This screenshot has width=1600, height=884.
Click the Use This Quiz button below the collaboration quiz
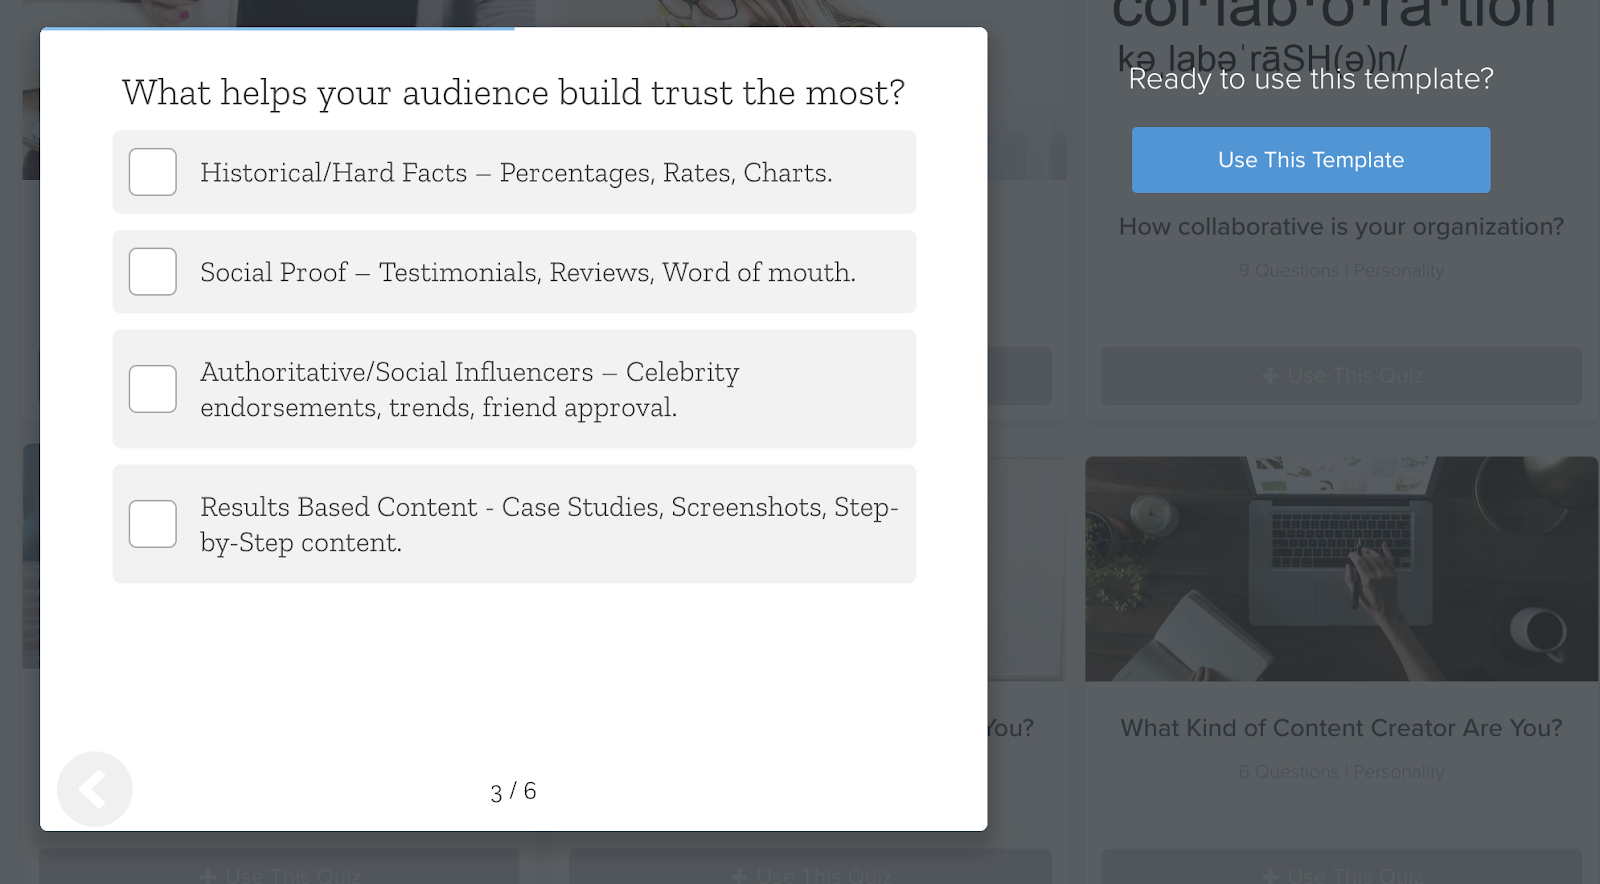[1341, 377]
